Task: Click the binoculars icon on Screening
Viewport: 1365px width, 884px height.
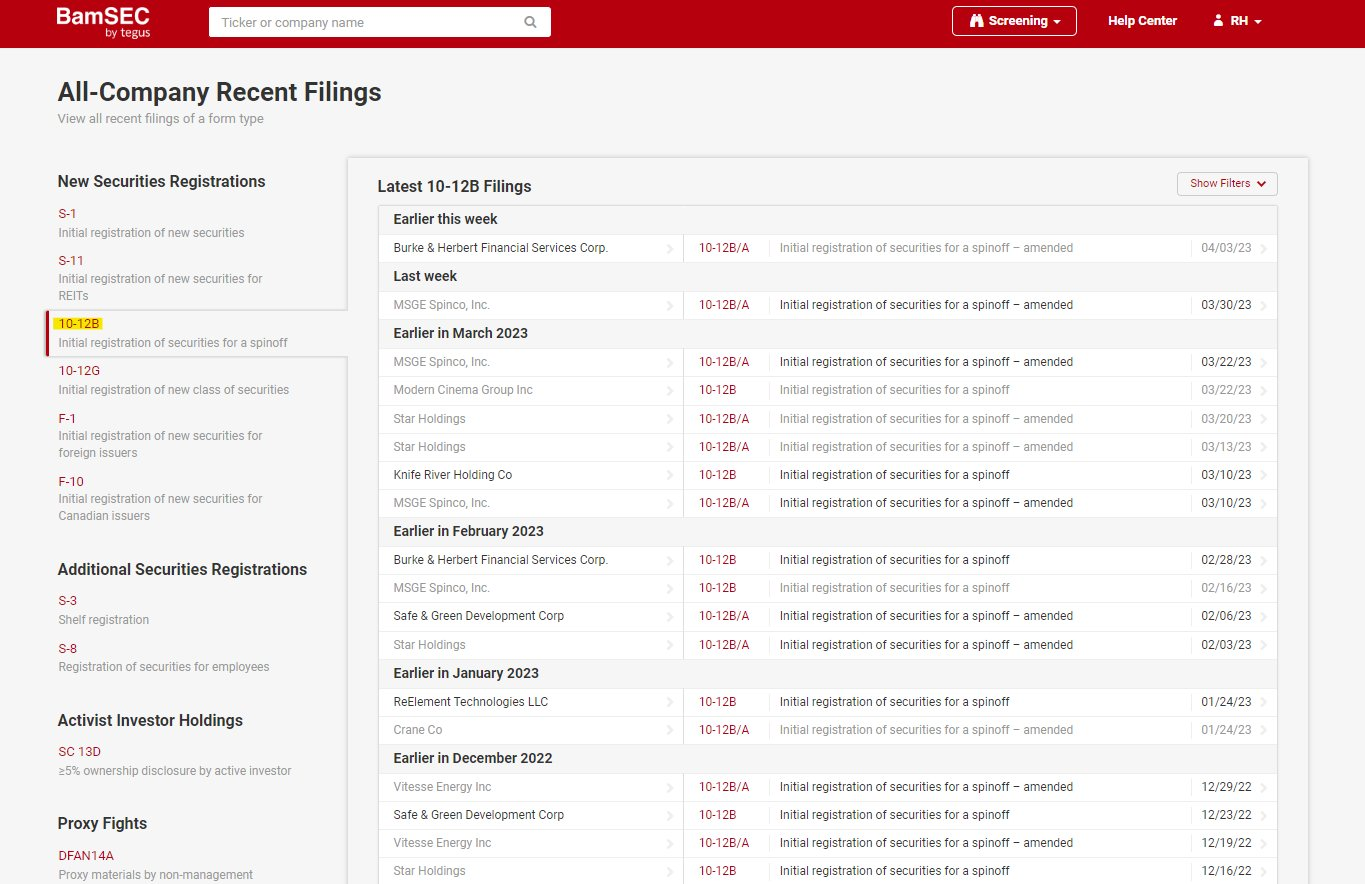Action: pos(977,21)
